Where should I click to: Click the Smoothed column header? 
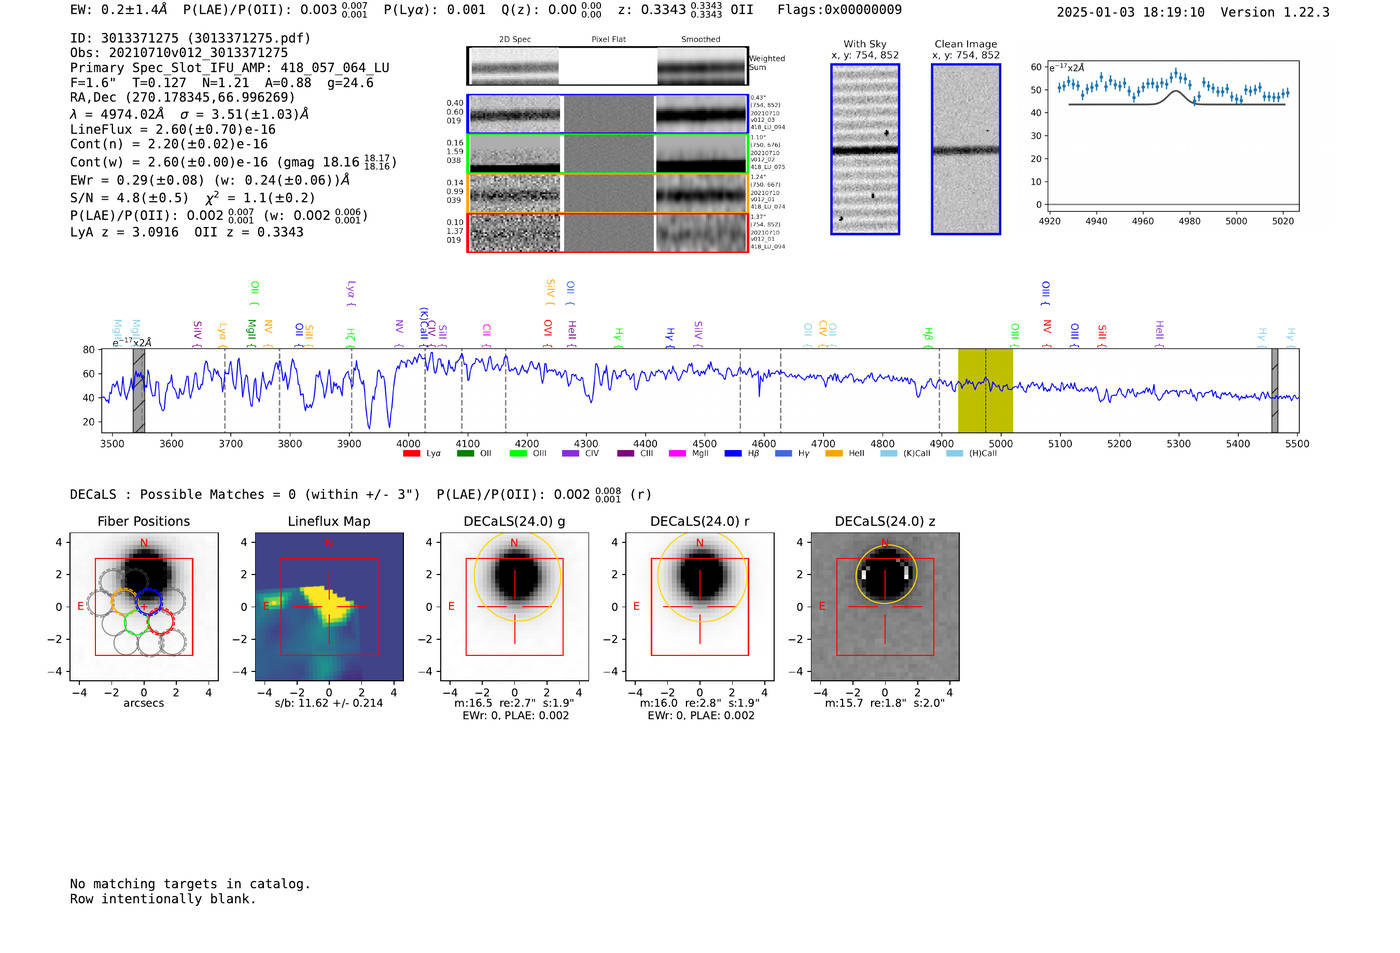pos(701,40)
